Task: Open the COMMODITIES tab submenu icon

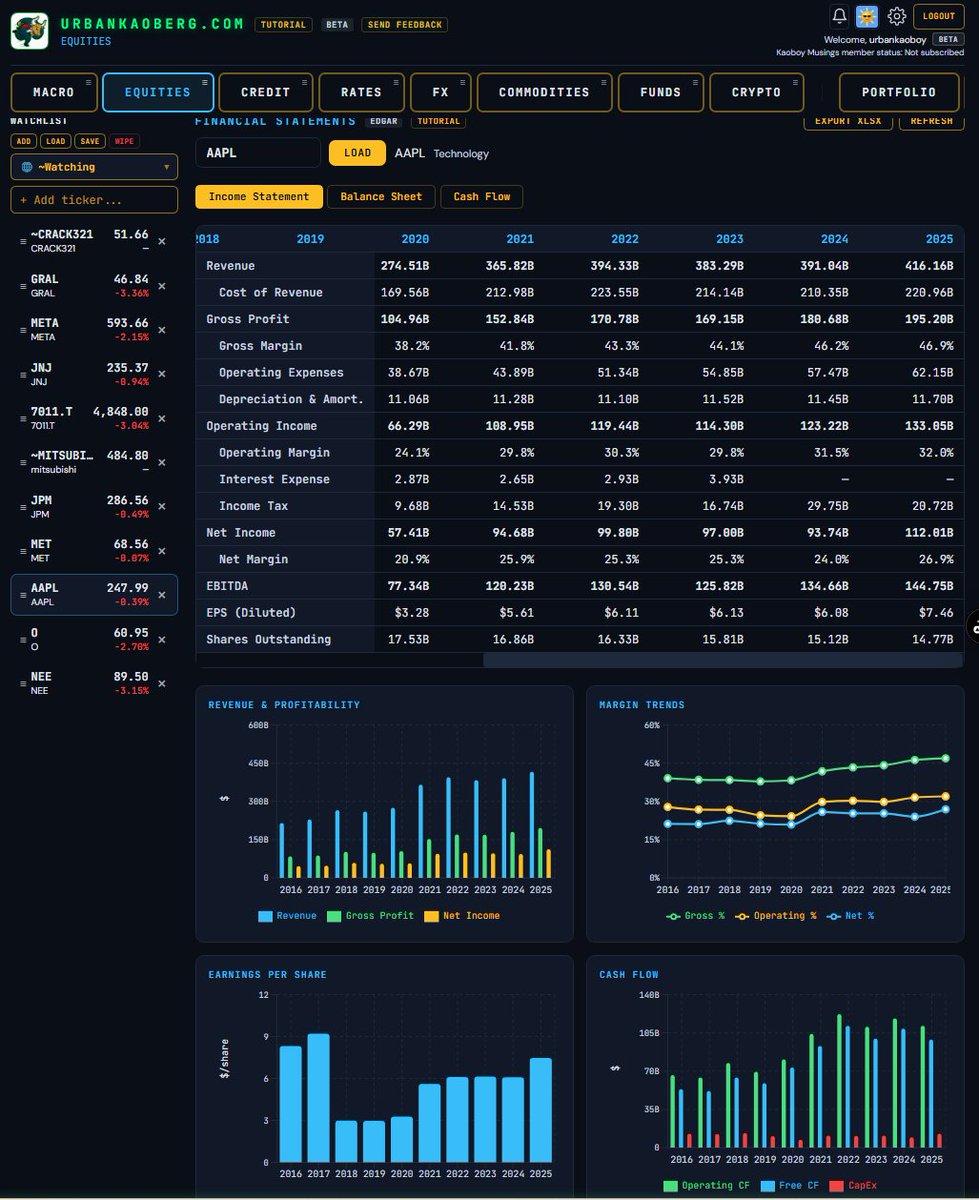Action: pyautogui.click(x=604, y=81)
